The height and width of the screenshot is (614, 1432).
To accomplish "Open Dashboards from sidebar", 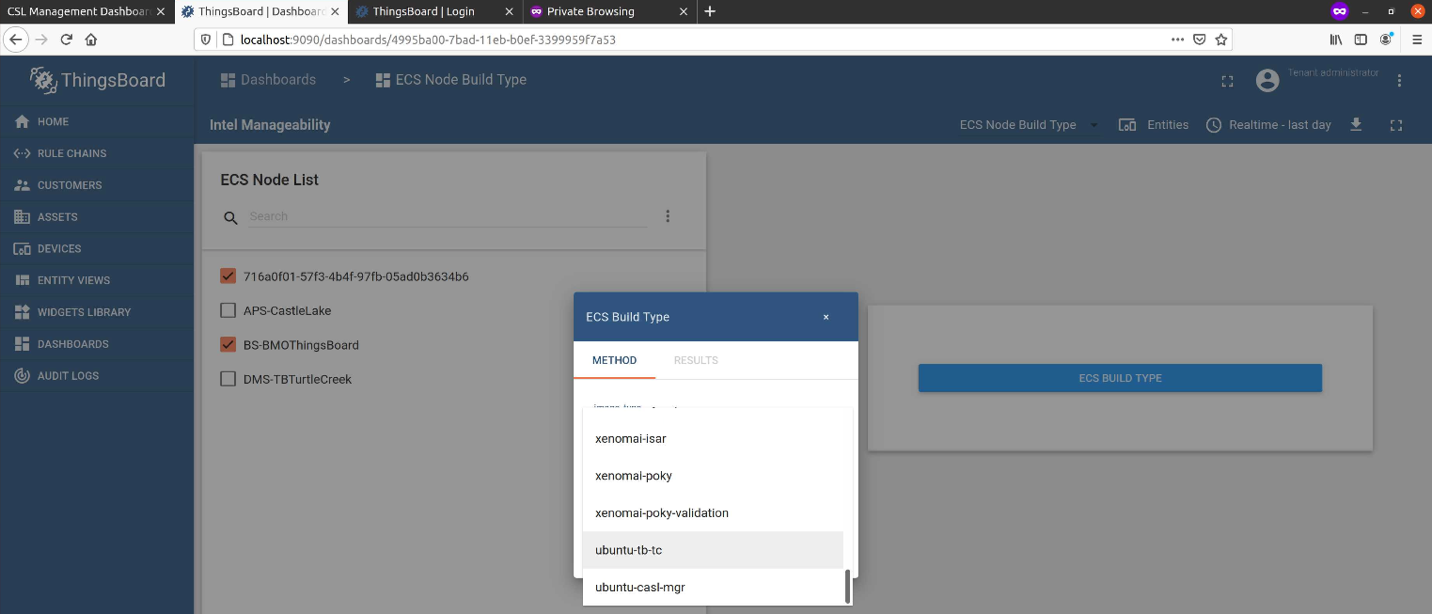I will [96, 344].
